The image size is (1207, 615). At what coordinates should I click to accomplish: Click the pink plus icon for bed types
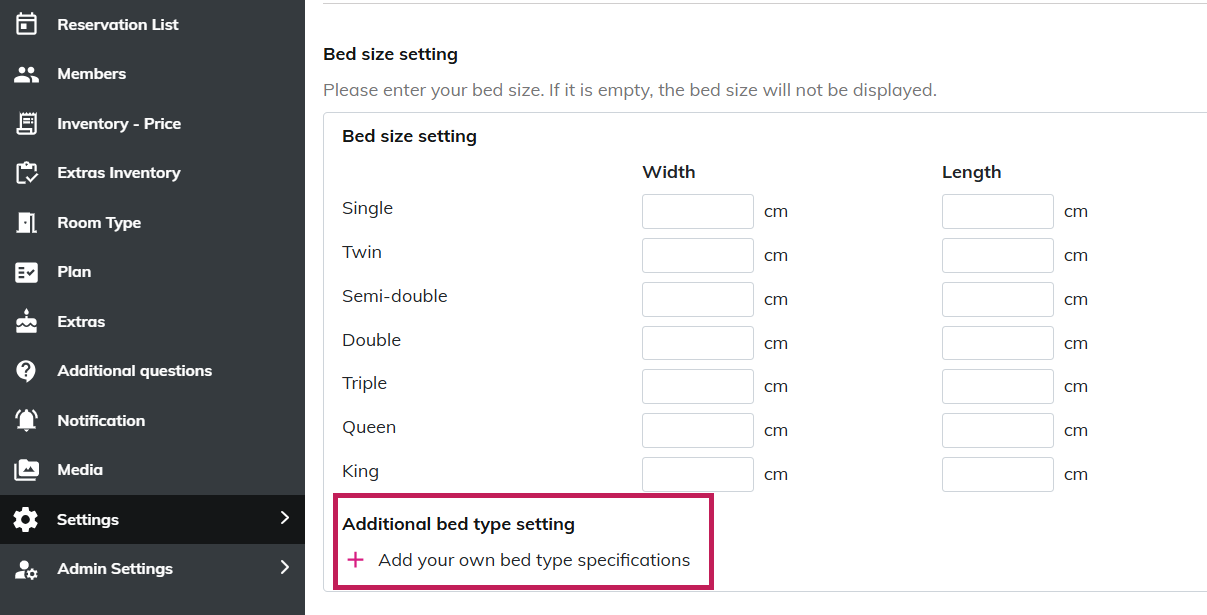(355, 560)
